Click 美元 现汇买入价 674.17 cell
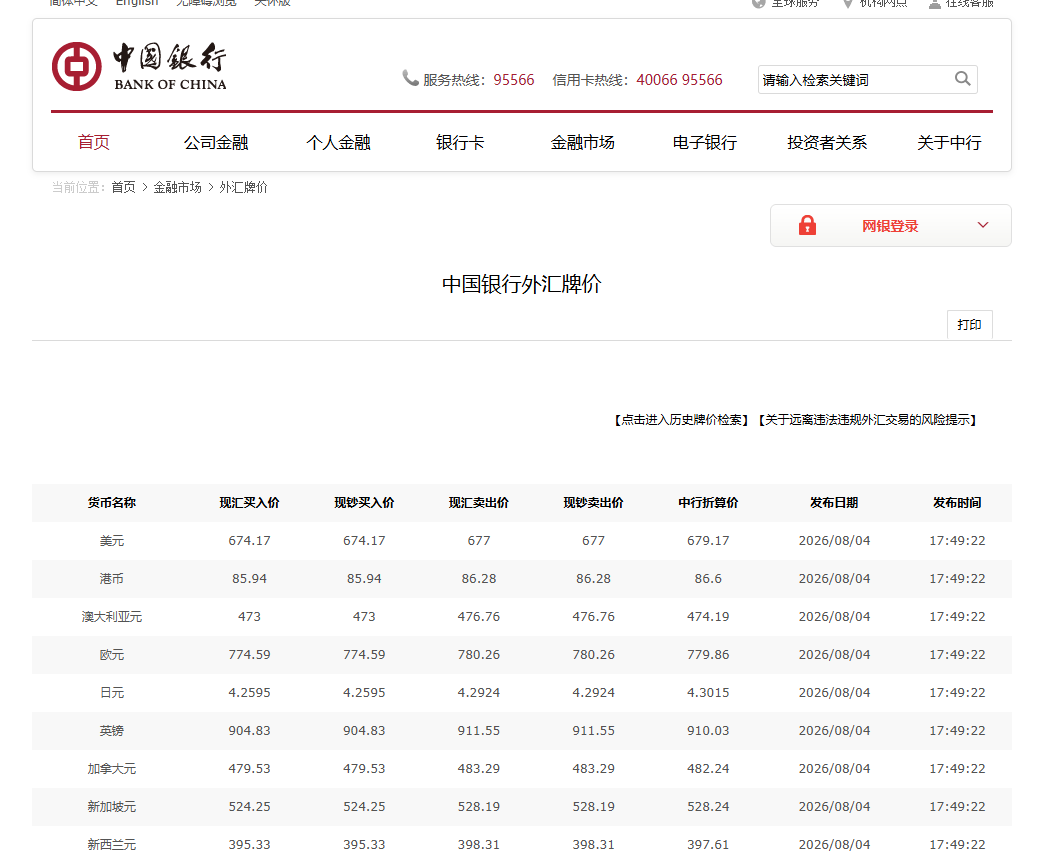 (x=249, y=541)
